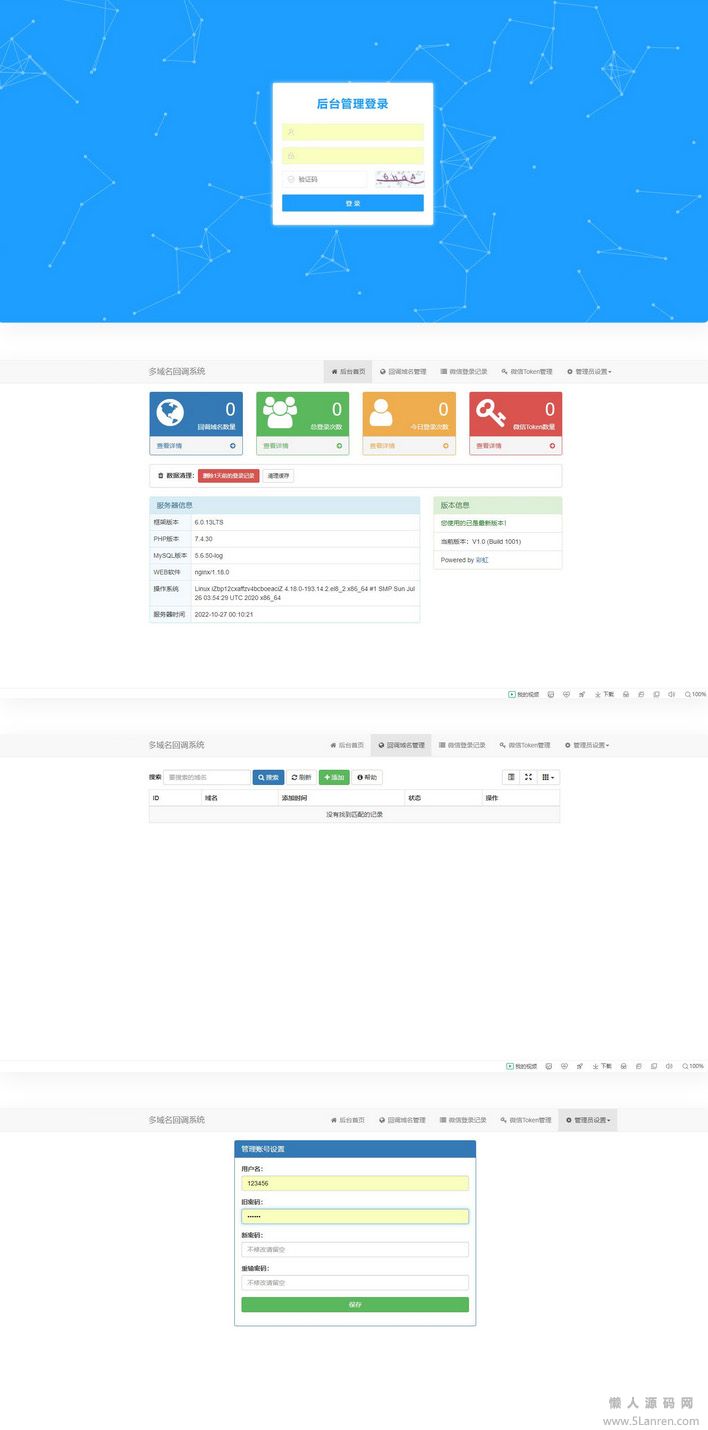The height and width of the screenshot is (1430, 708).
Task: Click arrow circle icon on blue 回调域名数量 card
Action: click(x=233, y=446)
